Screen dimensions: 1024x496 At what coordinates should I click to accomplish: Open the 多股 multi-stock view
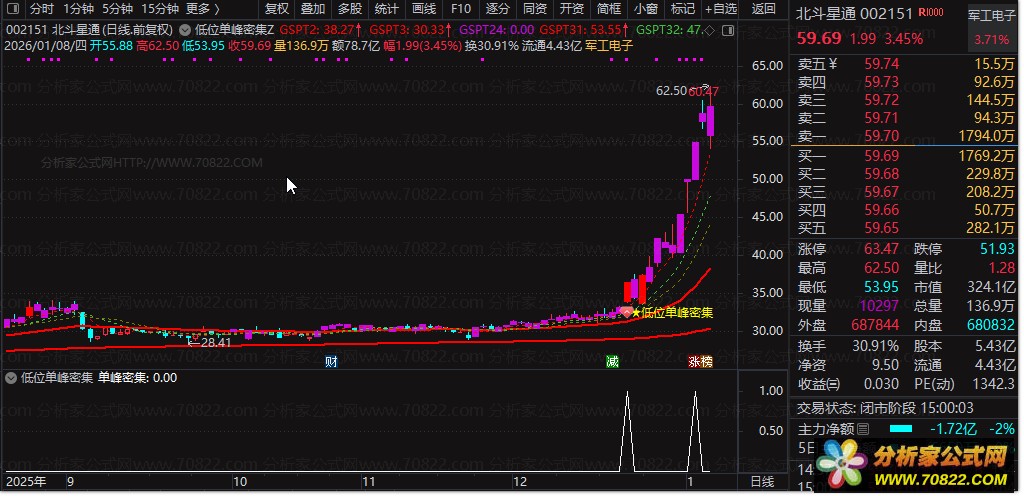[x=350, y=8]
